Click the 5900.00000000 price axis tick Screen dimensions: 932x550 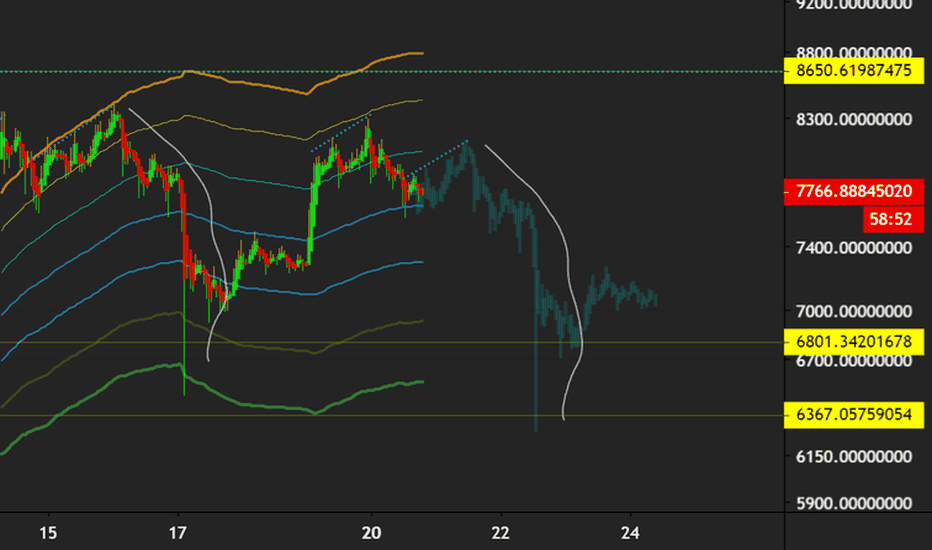click(854, 504)
